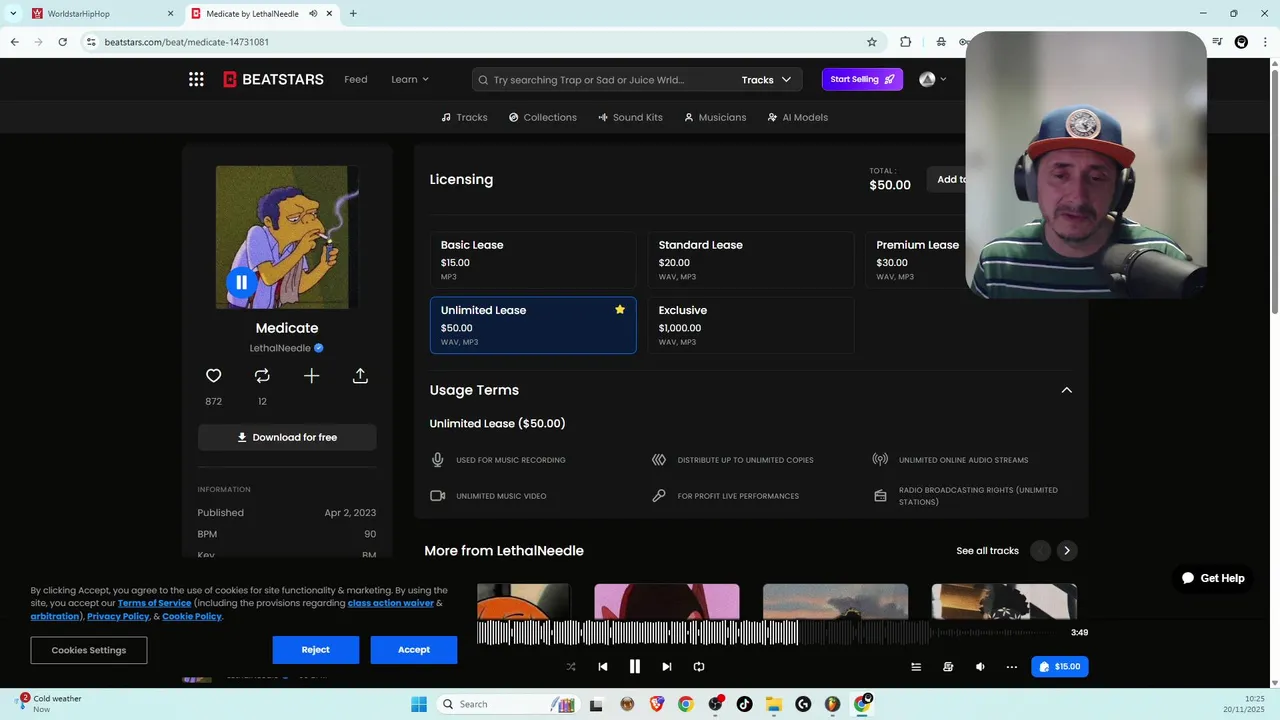1280x720 pixels.
Task: Select the Unlimited Lease $50.00 option
Action: click(x=533, y=325)
